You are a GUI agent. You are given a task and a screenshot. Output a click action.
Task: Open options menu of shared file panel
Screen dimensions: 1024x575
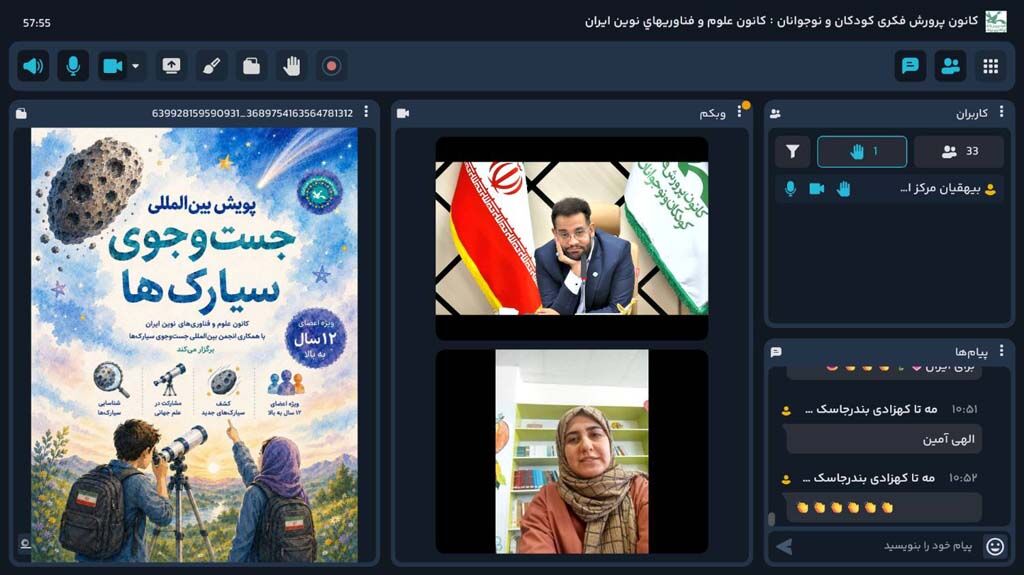[366, 112]
